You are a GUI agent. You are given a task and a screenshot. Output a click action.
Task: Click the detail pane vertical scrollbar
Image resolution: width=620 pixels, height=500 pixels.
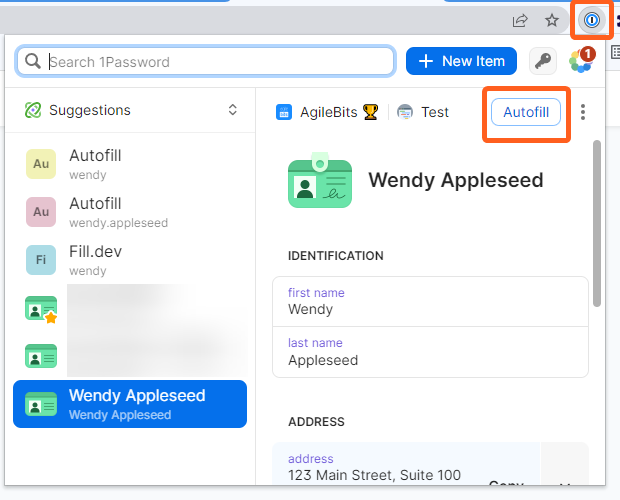click(x=597, y=222)
